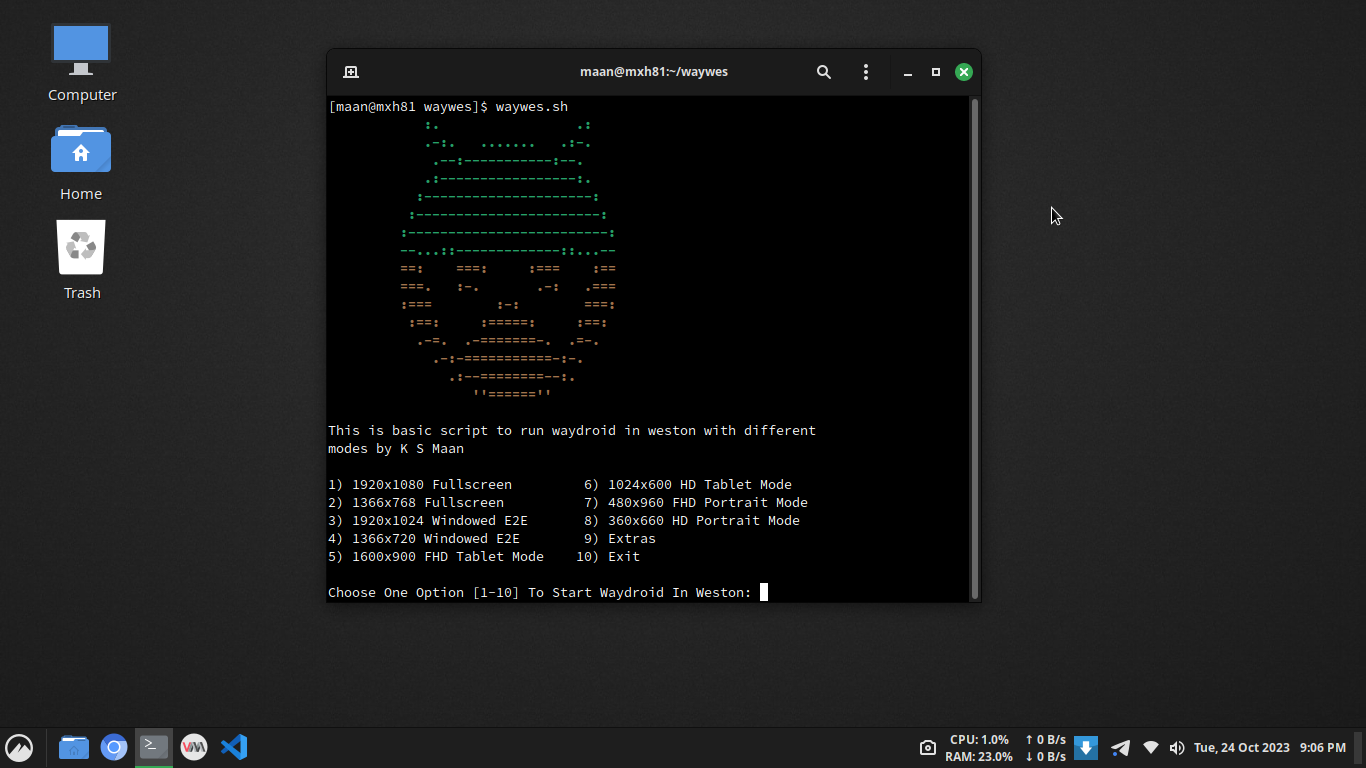Launch the file manager from taskbar

[x=74, y=748]
